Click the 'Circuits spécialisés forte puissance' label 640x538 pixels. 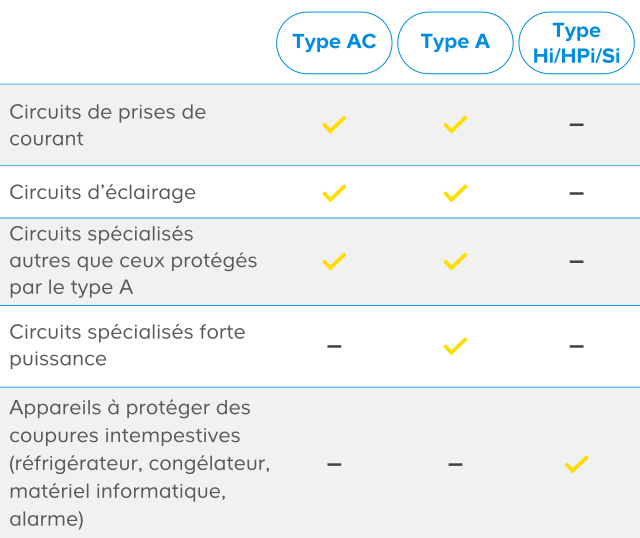(127, 345)
